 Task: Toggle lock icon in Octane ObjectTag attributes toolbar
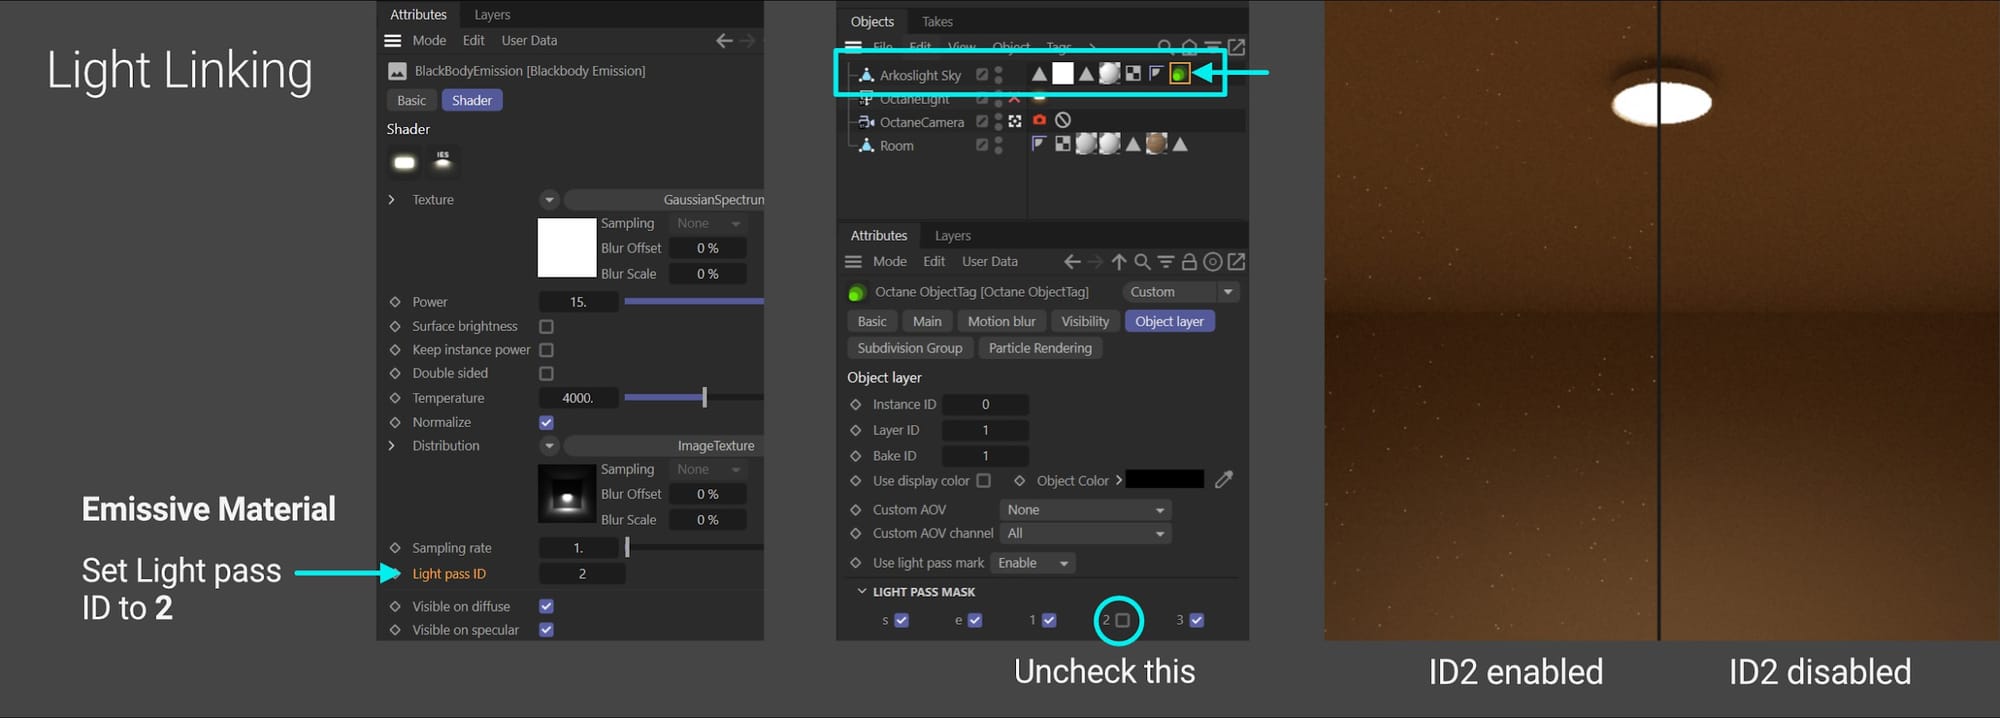(1189, 262)
